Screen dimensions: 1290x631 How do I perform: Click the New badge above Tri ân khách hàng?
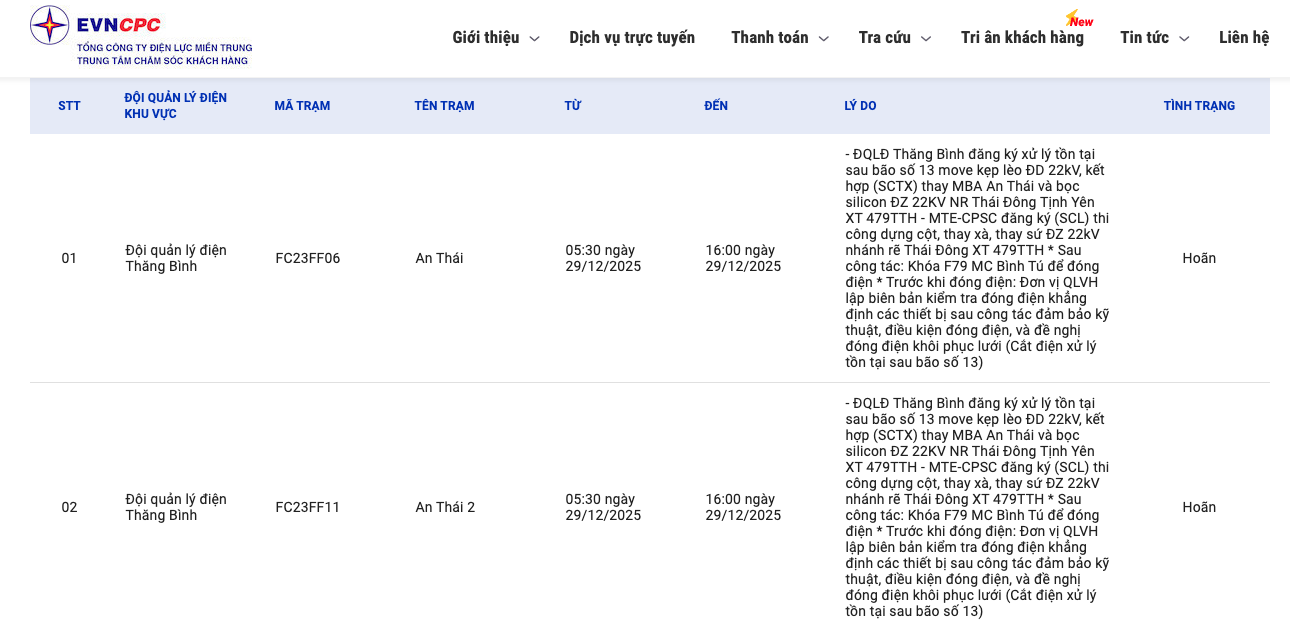tap(1080, 20)
